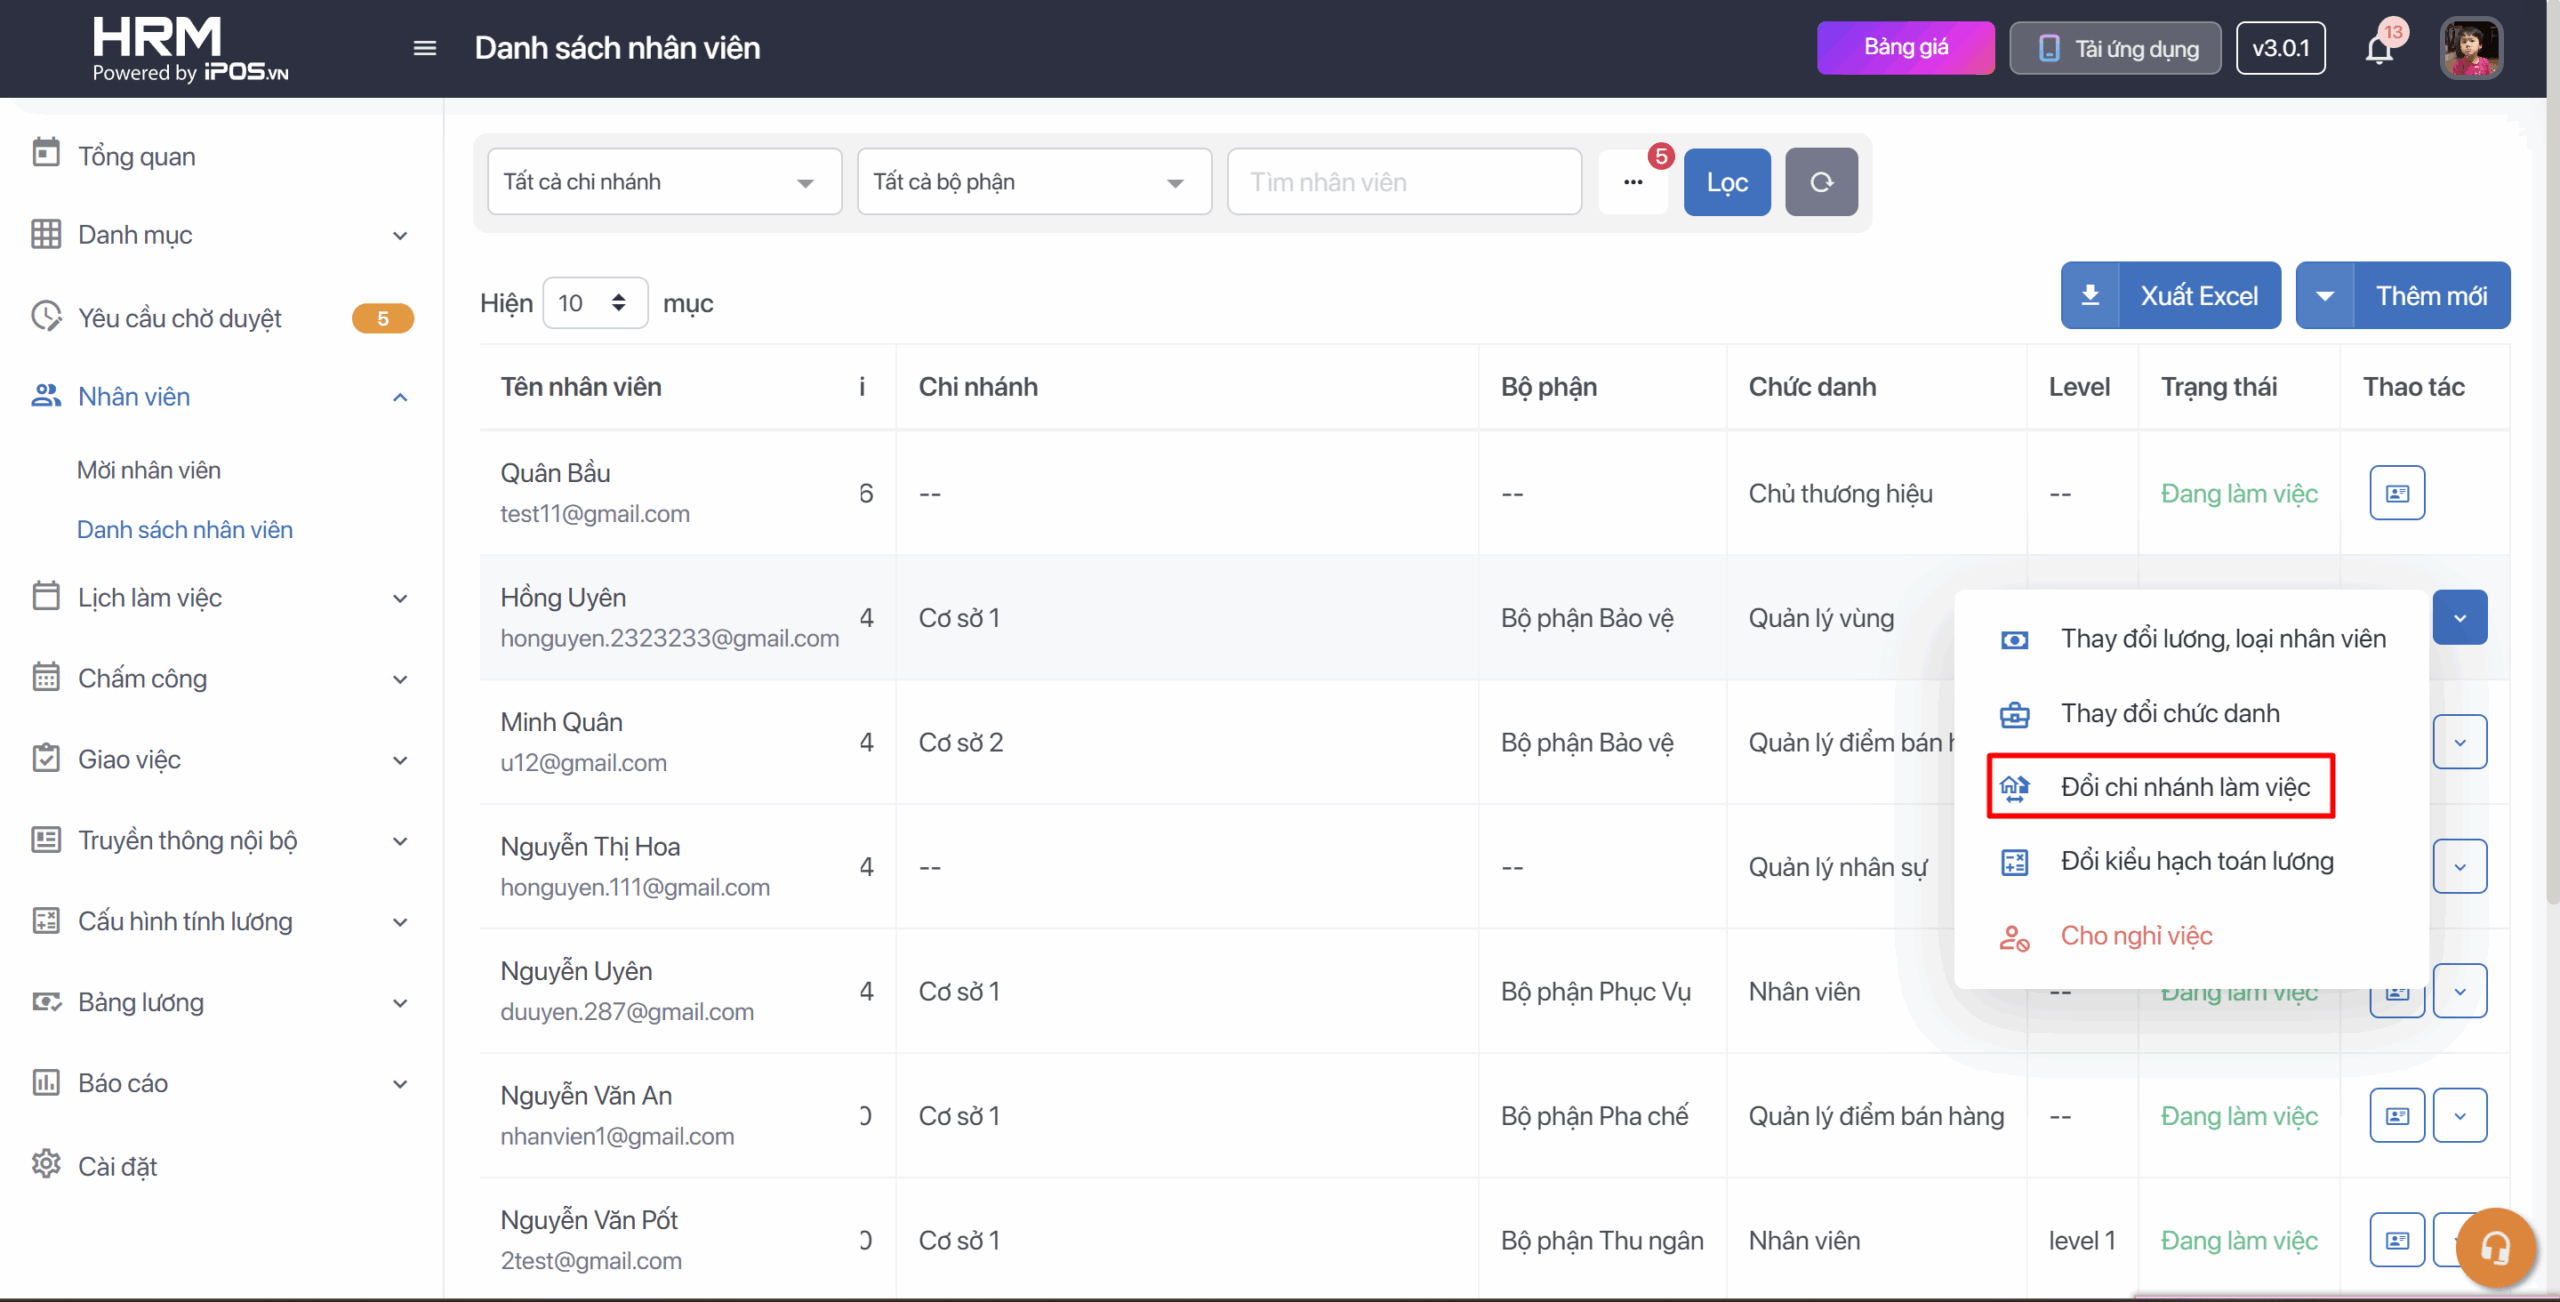2560x1302 pixels.
Task: Click the Lọc filter button
Action: coord(1726,182)
